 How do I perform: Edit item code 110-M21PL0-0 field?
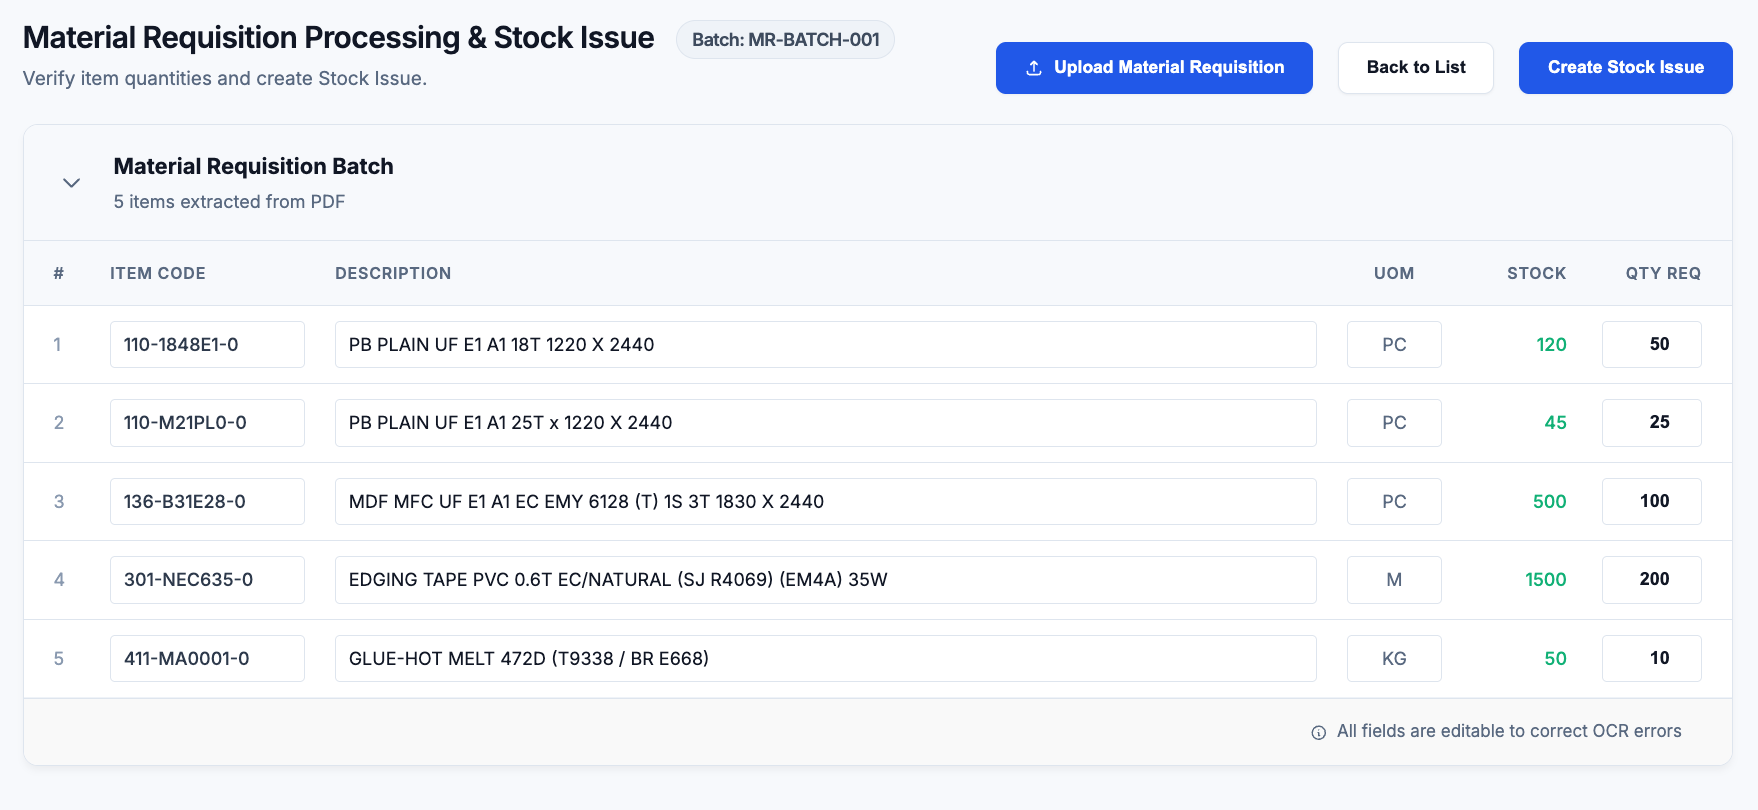207,423
